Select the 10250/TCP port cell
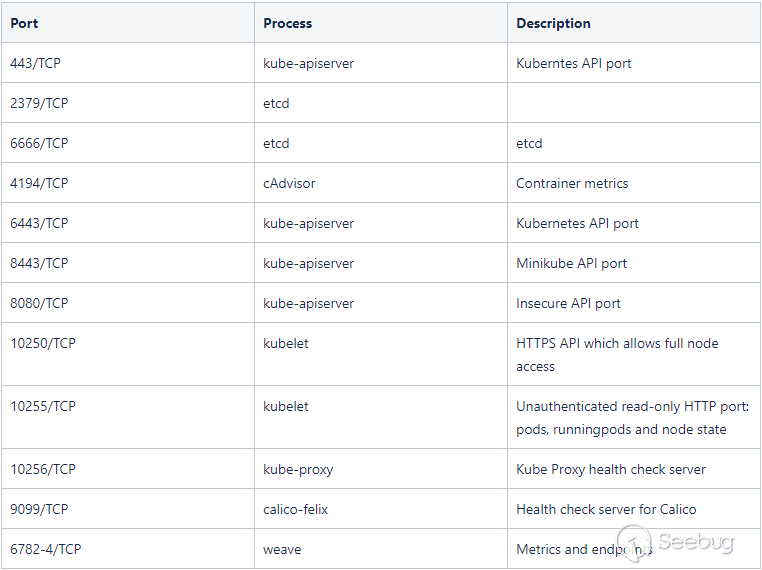This screenshot has height=570, width=762. [x=43, y=343]
